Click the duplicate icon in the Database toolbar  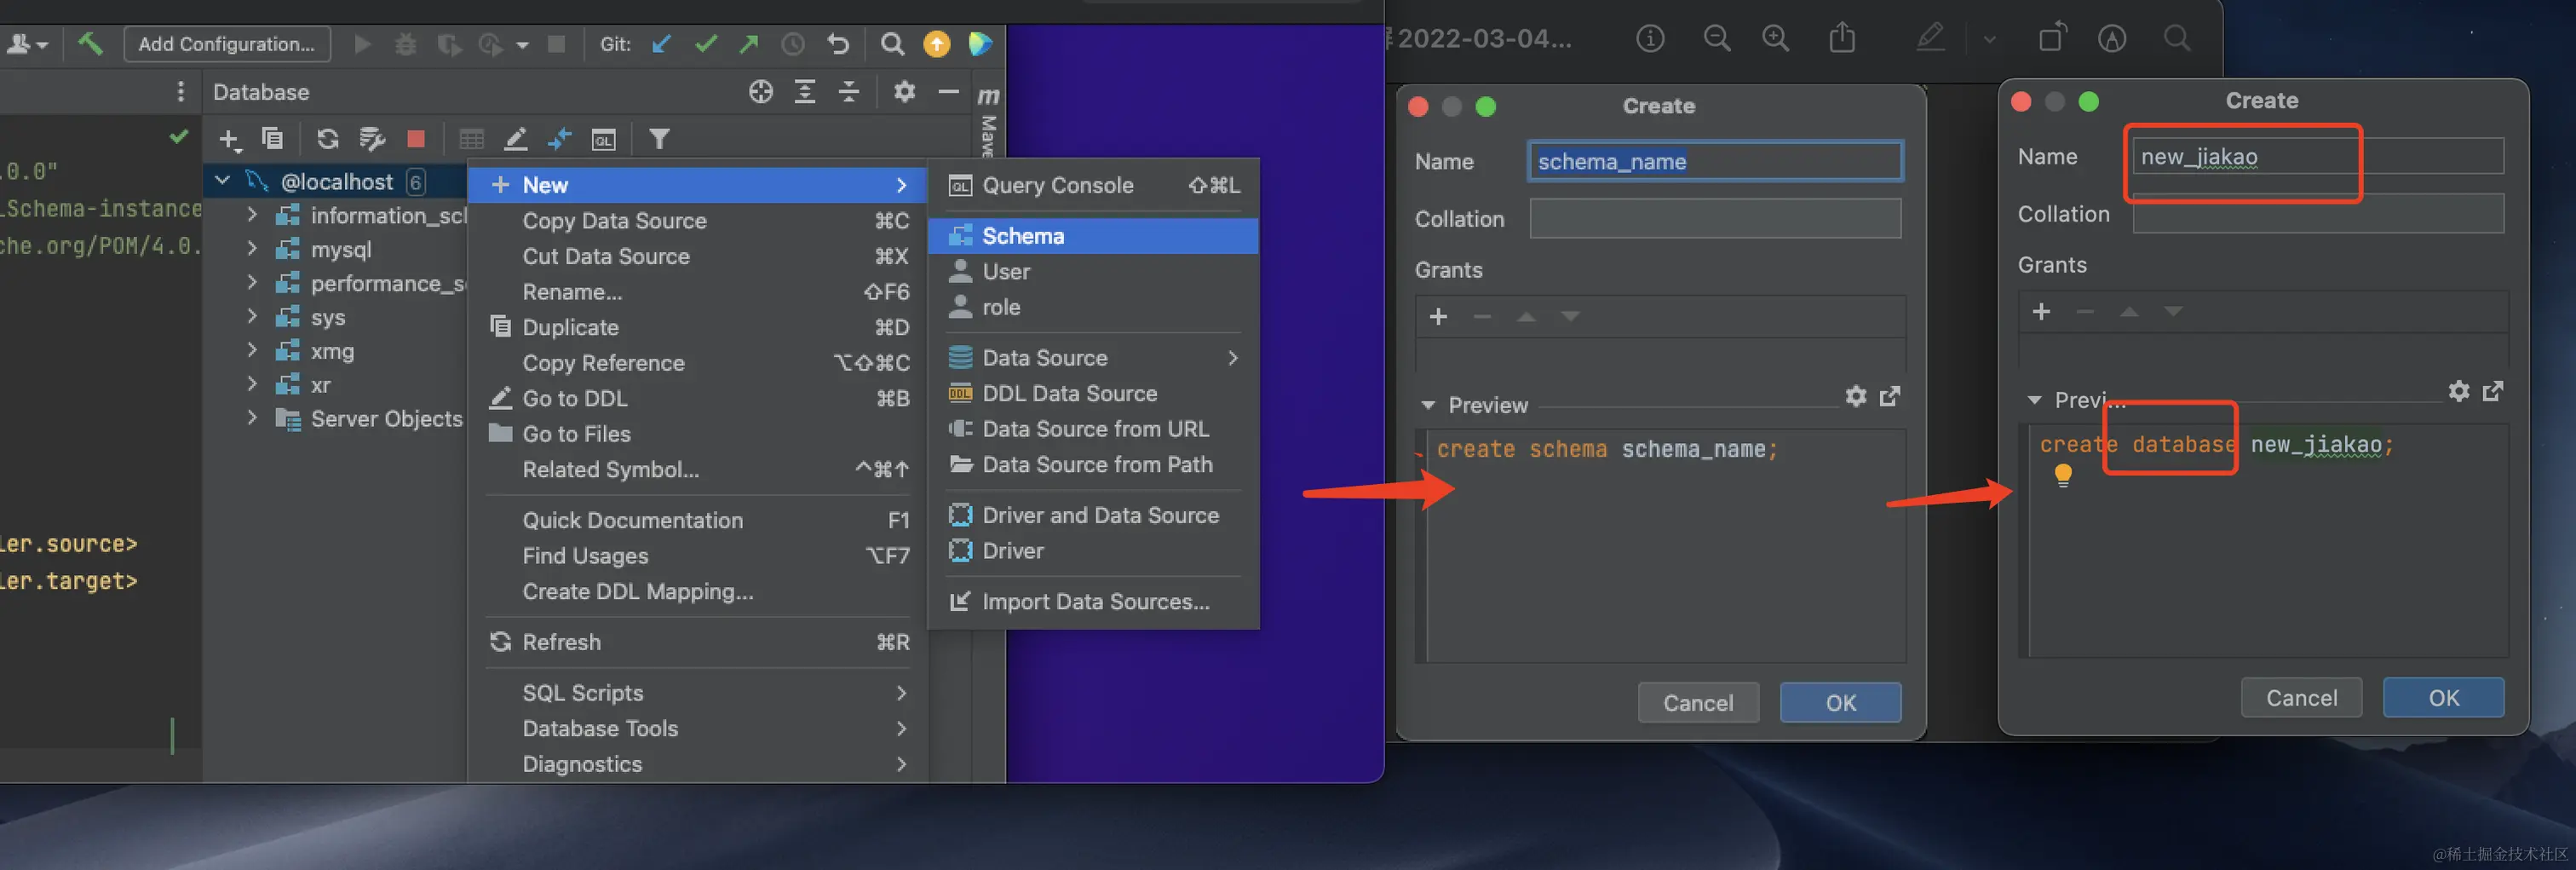tap(272, 138)
